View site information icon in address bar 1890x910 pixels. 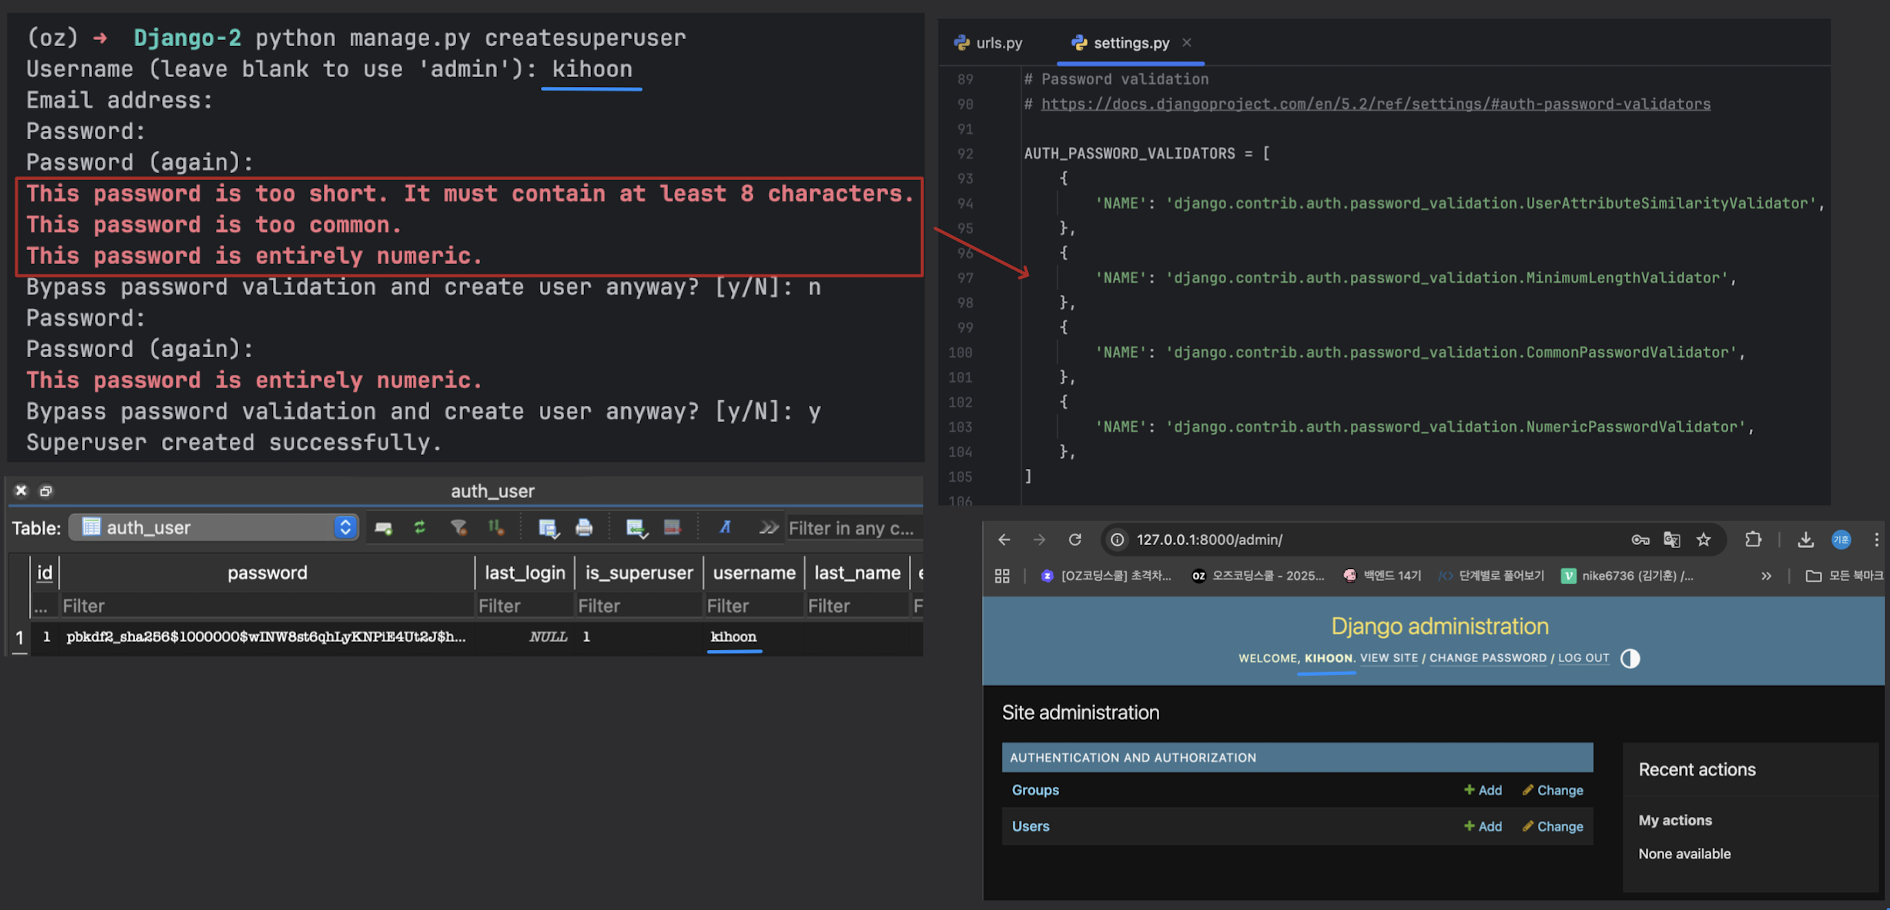tap(1118, 540)
